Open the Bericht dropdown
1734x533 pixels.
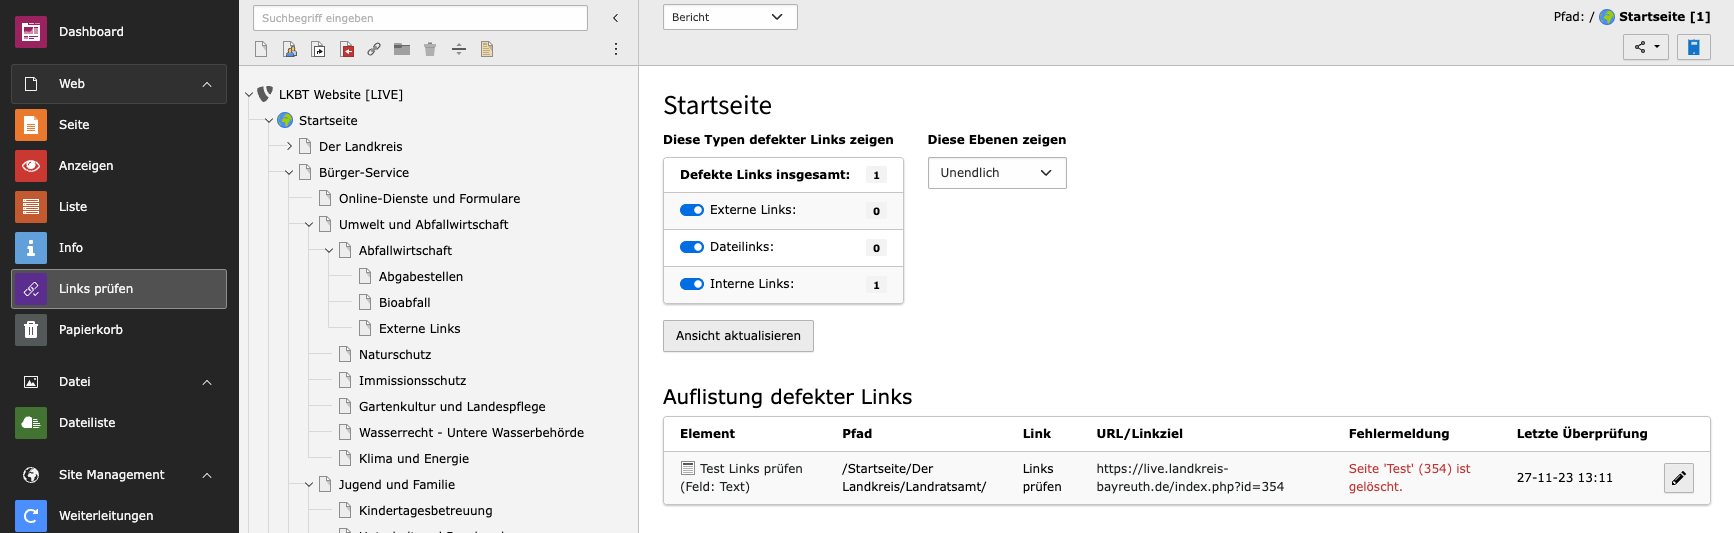[x=729, y=17]
